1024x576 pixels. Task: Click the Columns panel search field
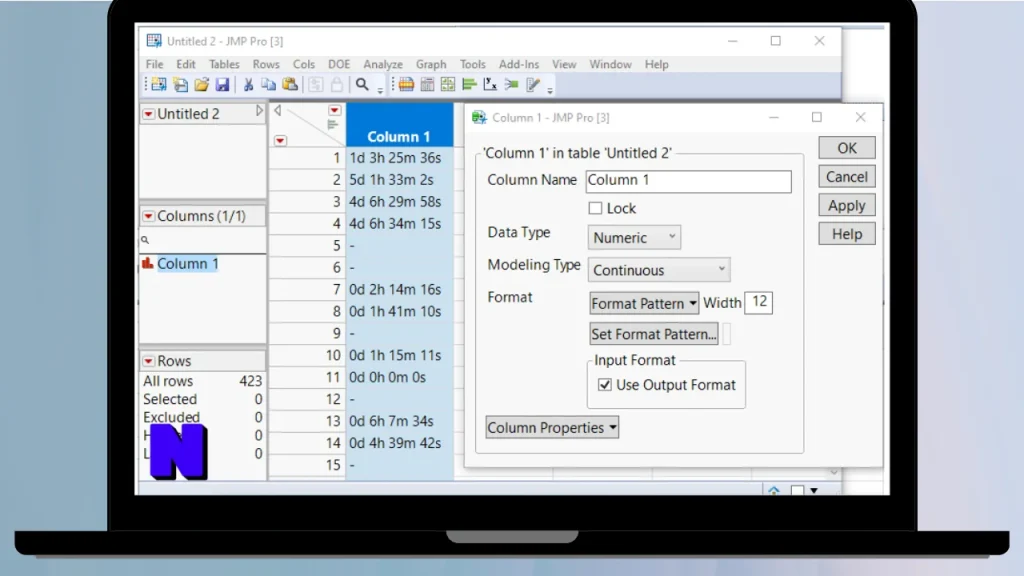(202, 240)
